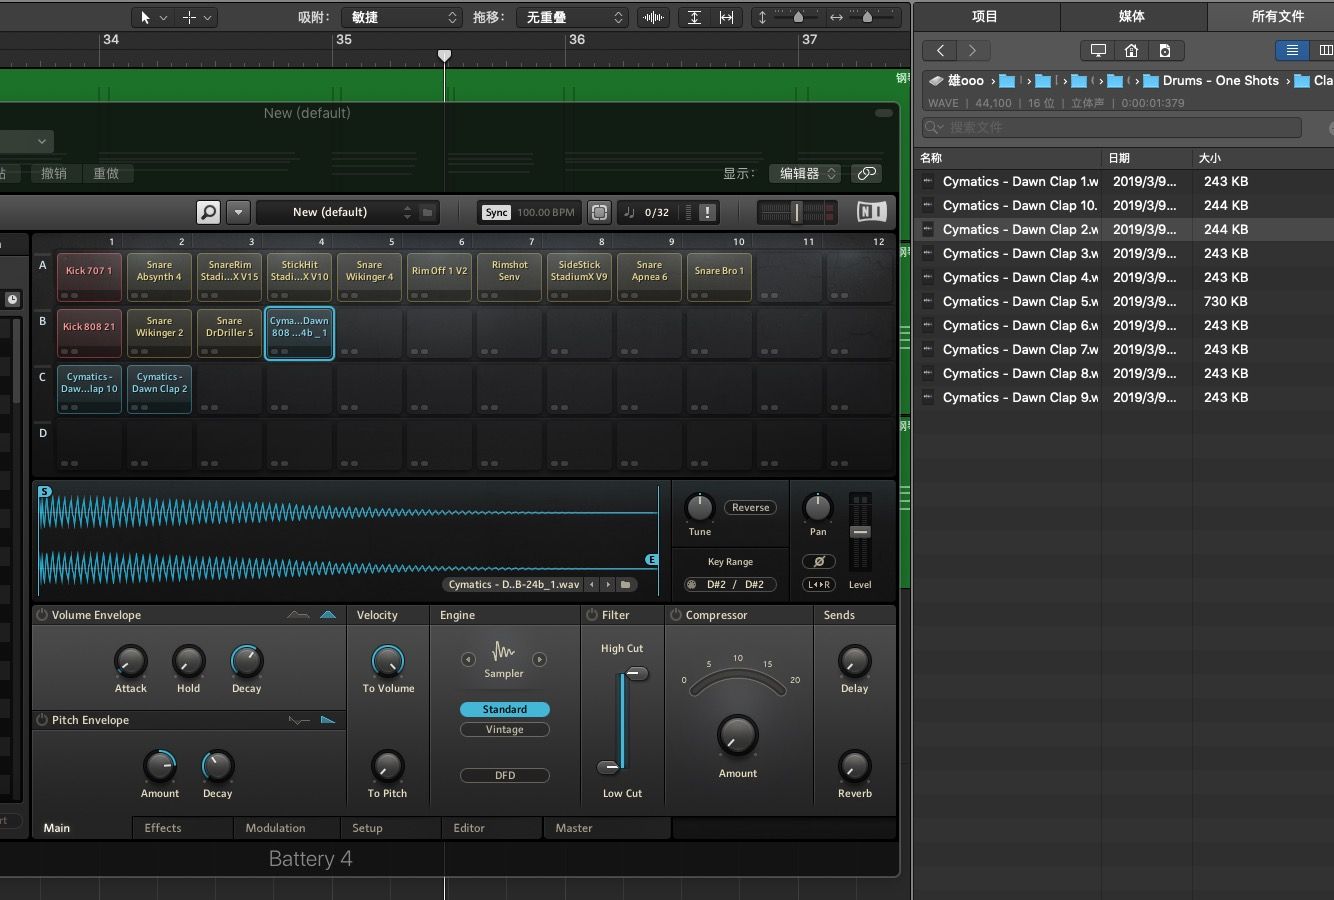Select the AHD volume envelope shape icon
Viewport: 1334px width, 900px height.
298,615
